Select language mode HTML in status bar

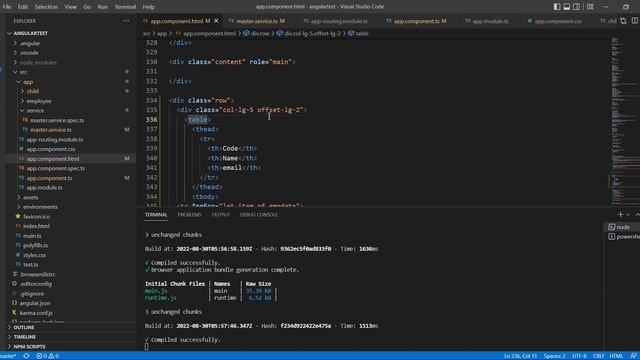pos(616,356)
